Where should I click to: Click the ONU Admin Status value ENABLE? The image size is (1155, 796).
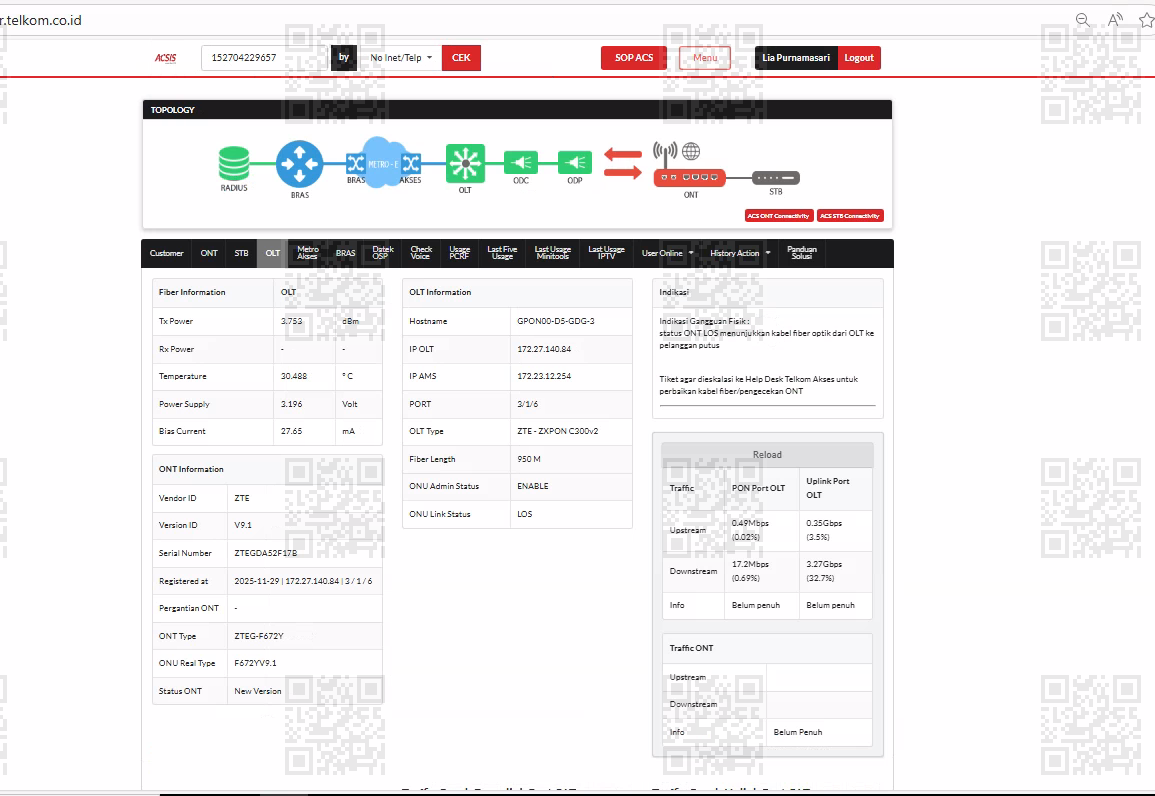coord(533,486)
